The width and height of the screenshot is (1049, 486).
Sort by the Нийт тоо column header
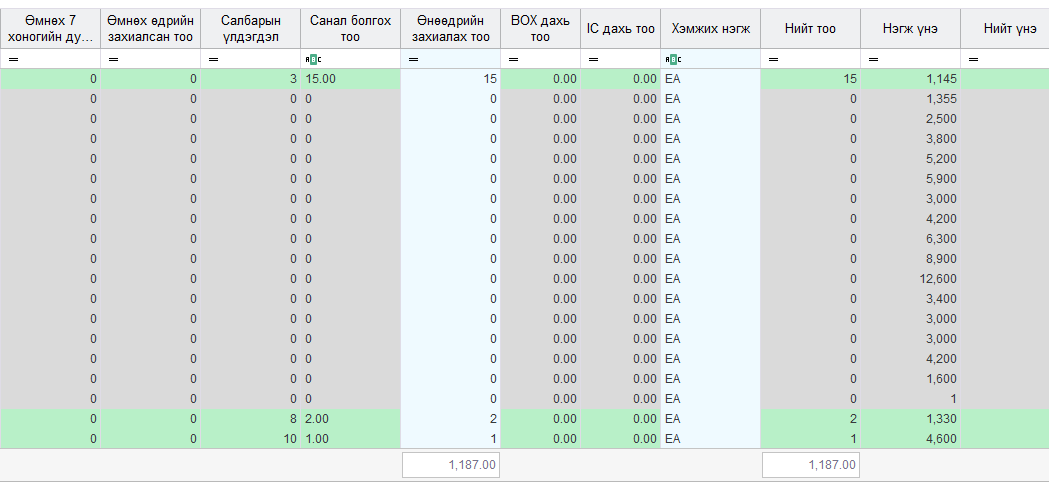[810, 29]
